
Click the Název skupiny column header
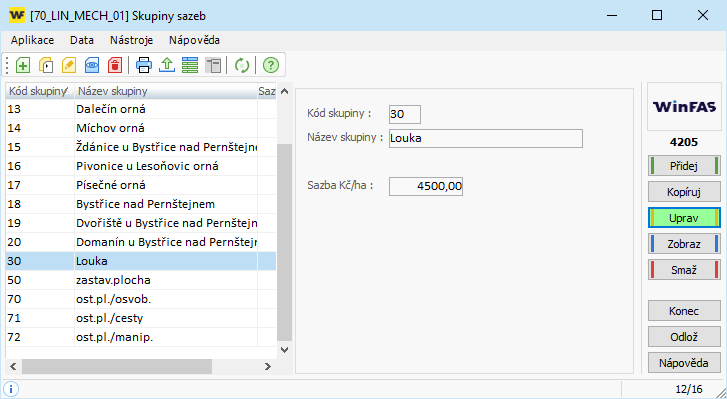tap(166, 91)
